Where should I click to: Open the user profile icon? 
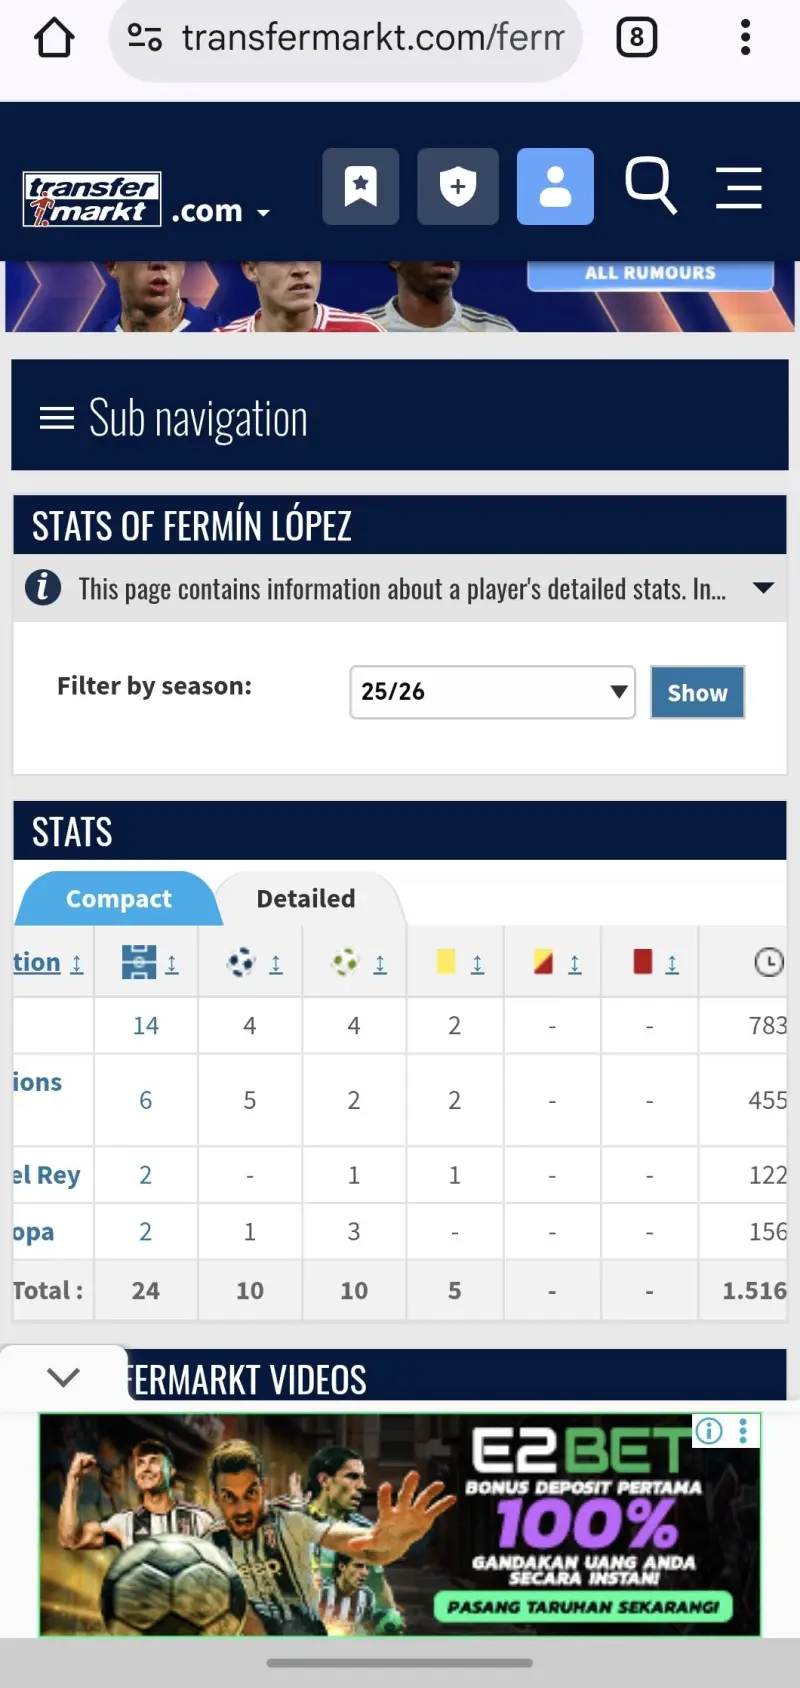[555, 187]
